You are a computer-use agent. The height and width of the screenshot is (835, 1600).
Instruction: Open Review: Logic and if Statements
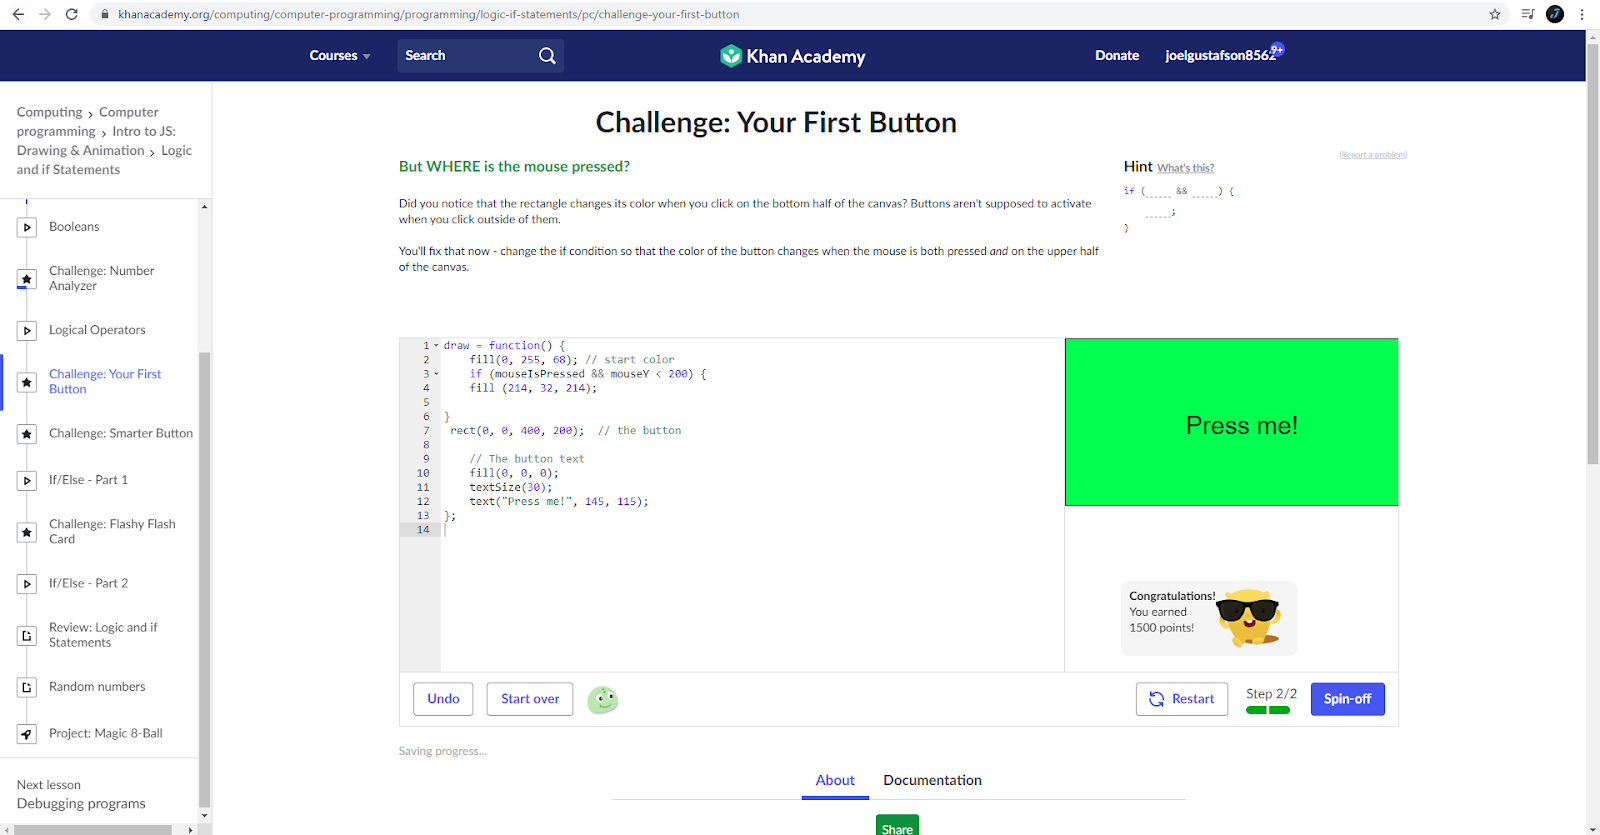[103, 635]
